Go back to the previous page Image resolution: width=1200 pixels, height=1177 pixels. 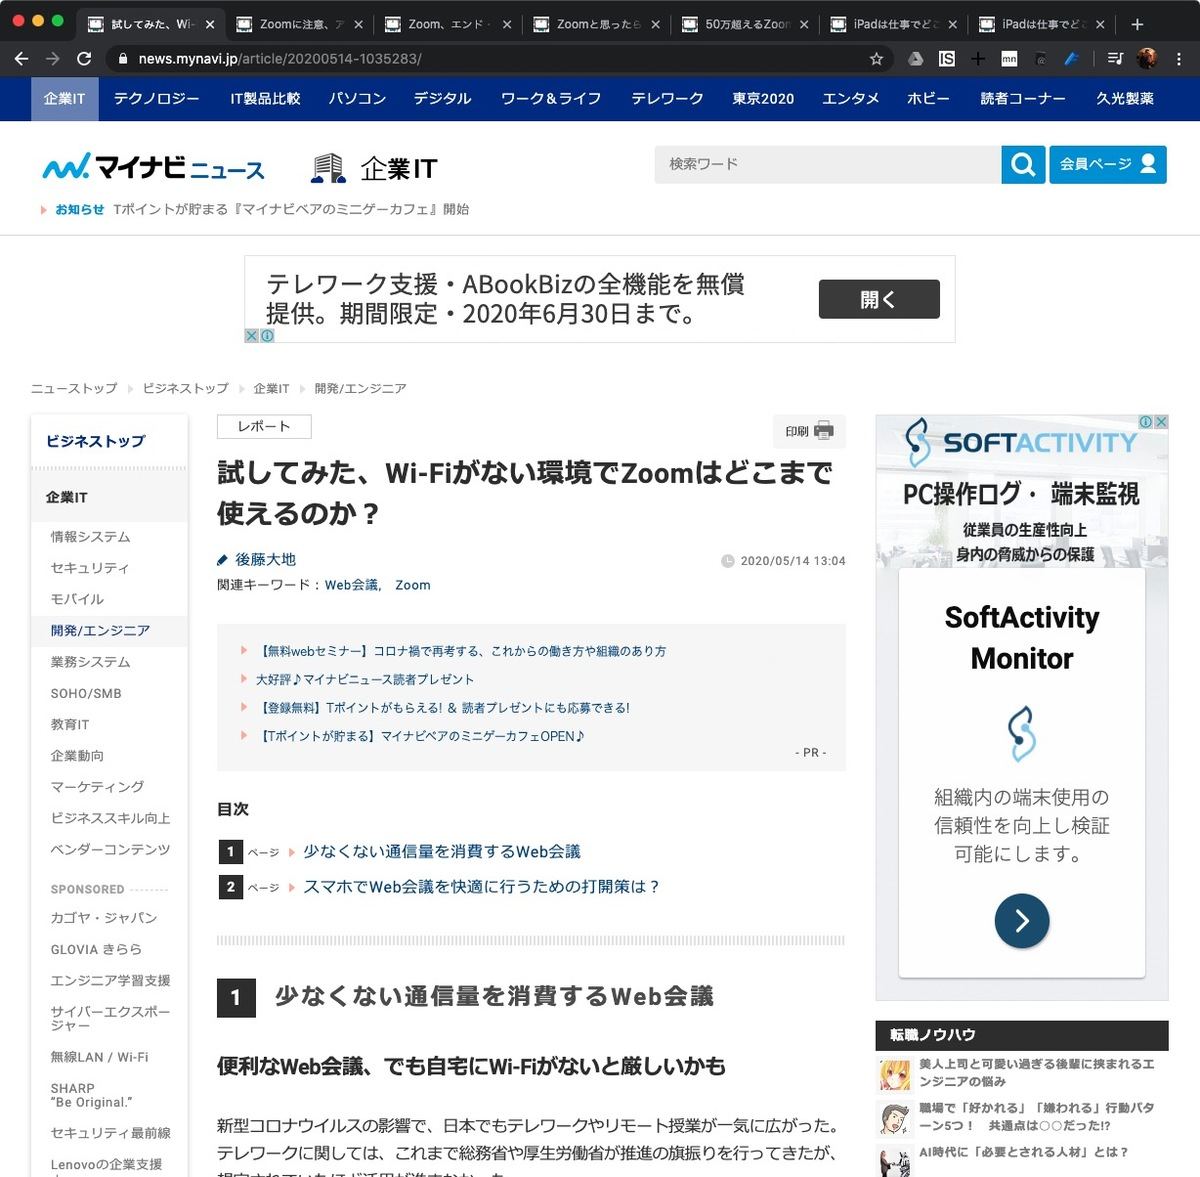[x=21, y=59]
